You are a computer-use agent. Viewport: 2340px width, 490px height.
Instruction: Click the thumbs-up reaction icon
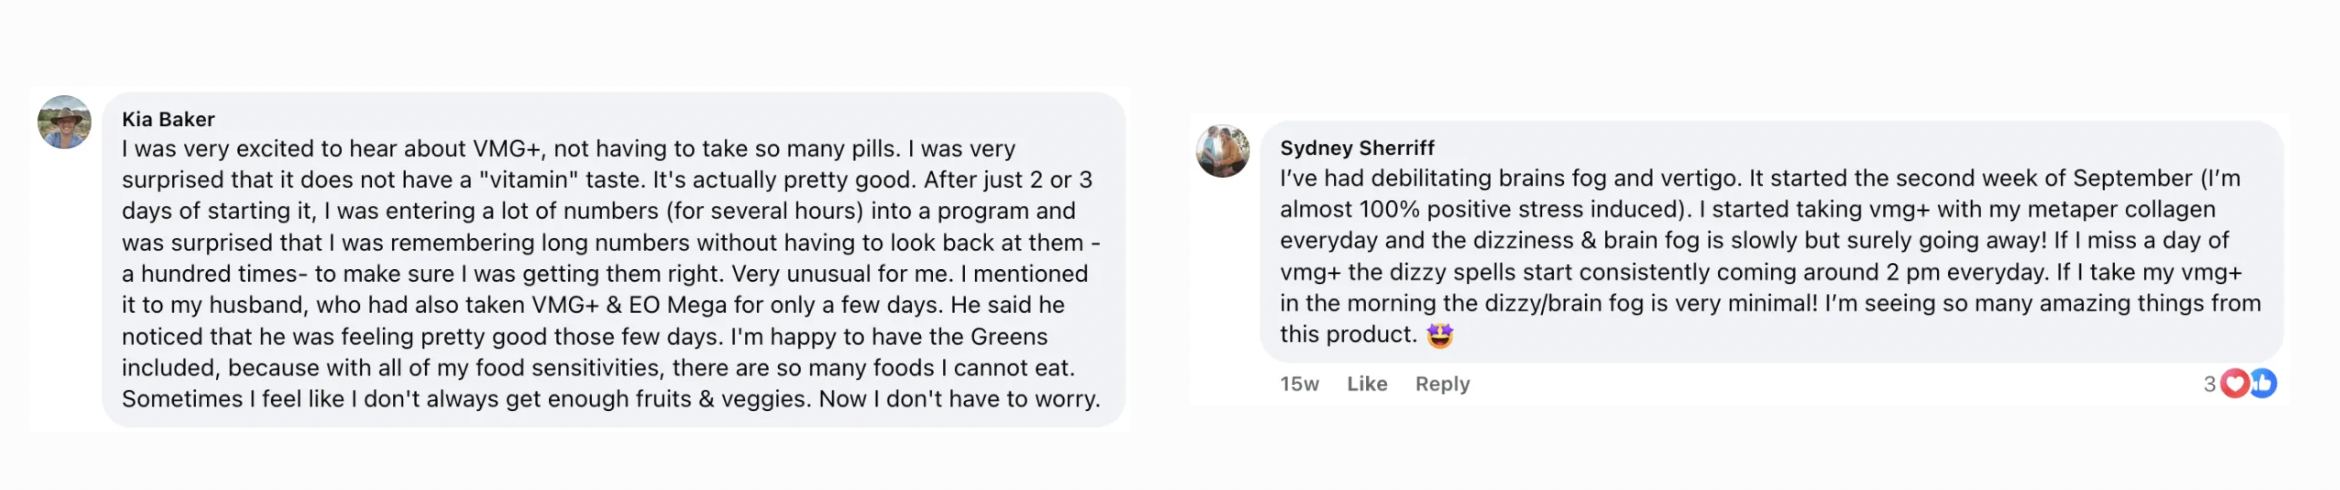[x=2262, y=383]
